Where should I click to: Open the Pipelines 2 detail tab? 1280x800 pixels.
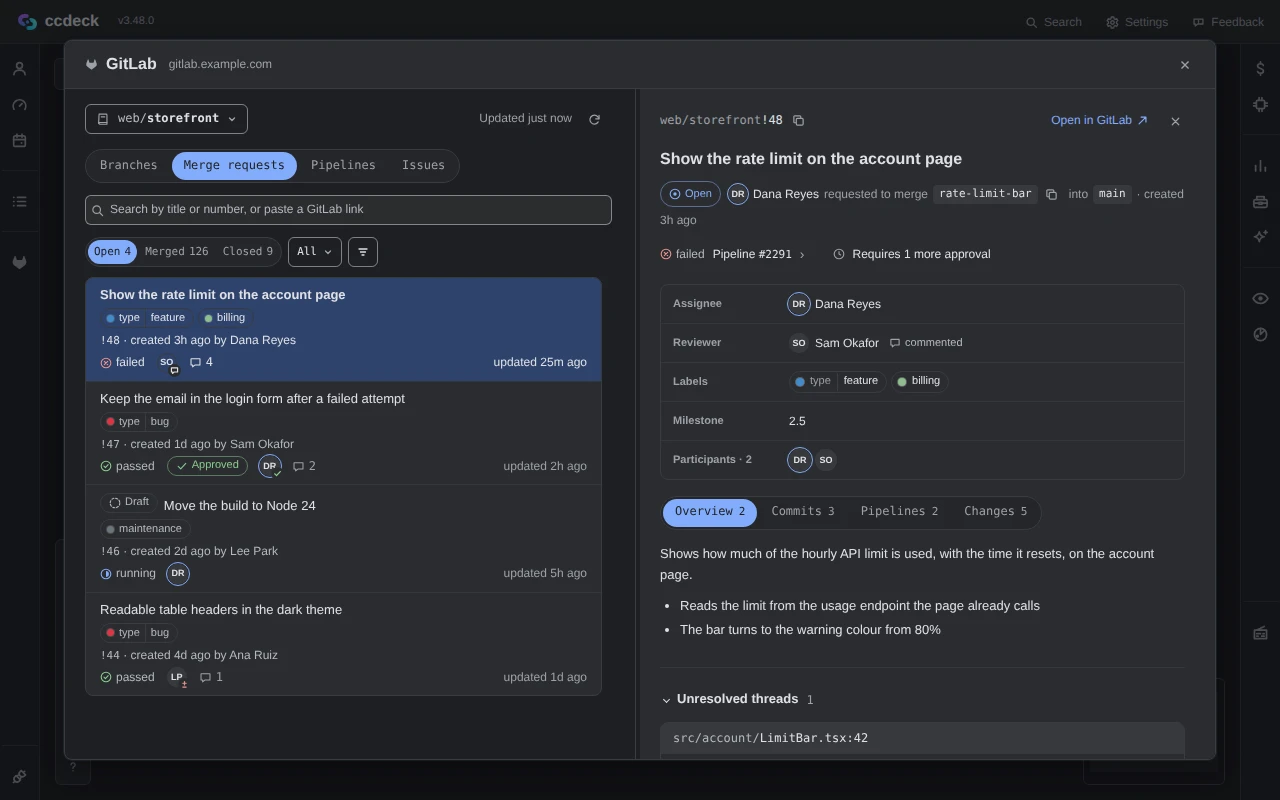pos(899,512)
